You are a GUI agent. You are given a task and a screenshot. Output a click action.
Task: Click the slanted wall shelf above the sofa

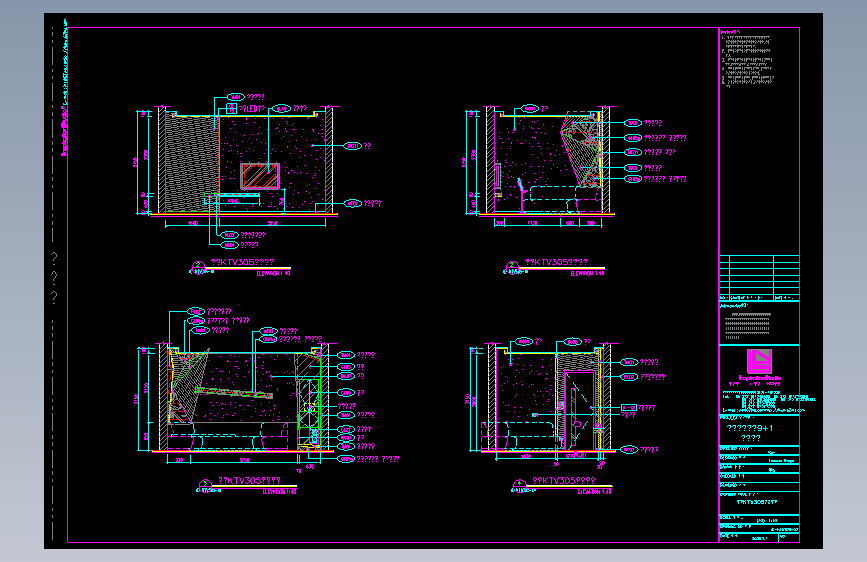[x=233, y=393]
